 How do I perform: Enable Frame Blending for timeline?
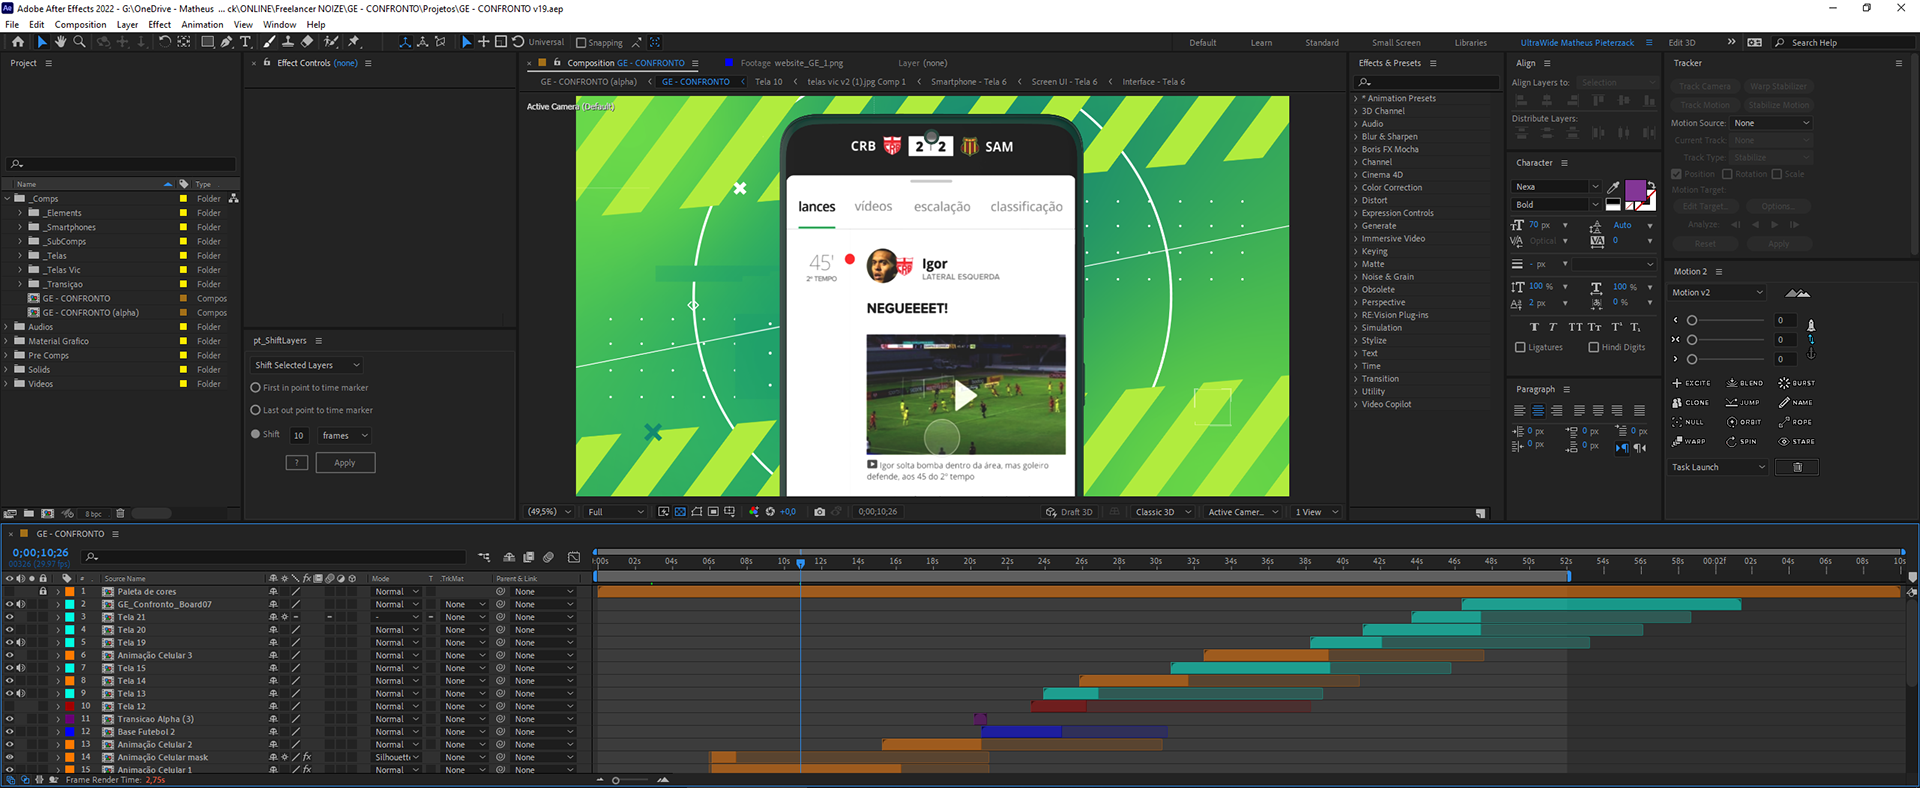tap(528, 557)
